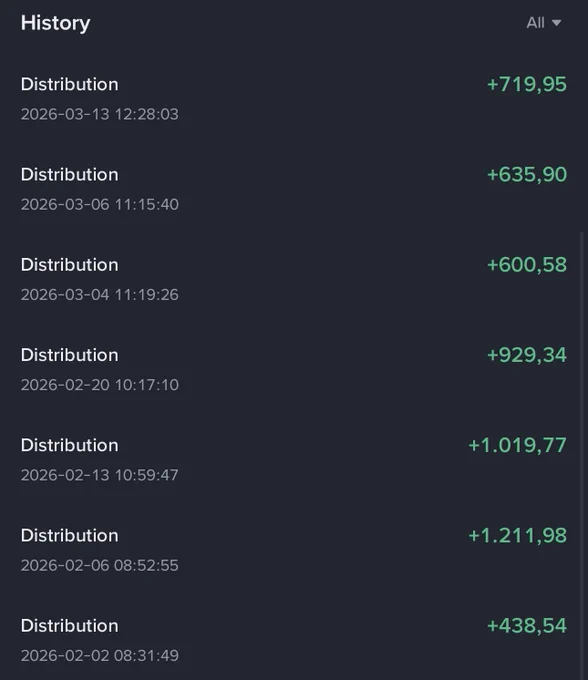Click the +1.211,98 amount
Image resolution: width=588 pixels, height=680 pixels.
517,536
